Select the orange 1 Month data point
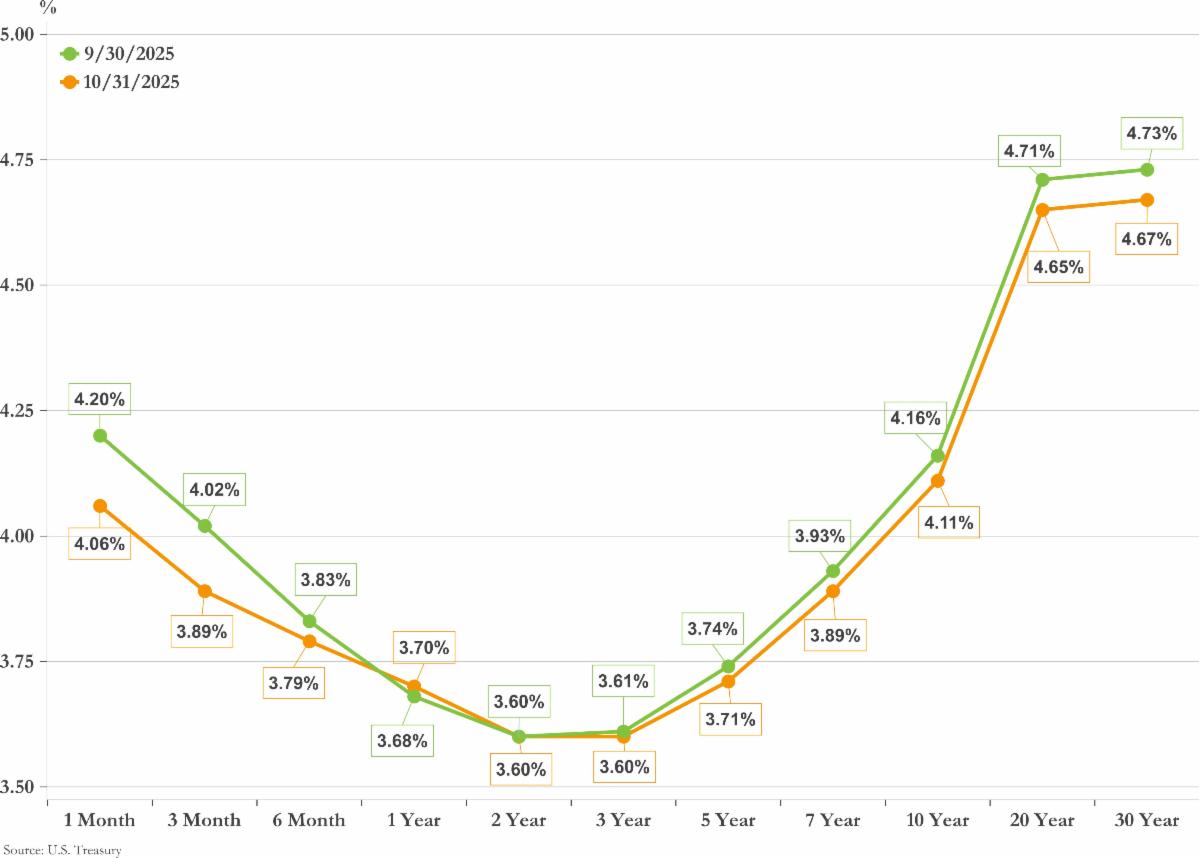This screenshot has width=1200, height=858. pyautogui.click(x=100, y=506)
